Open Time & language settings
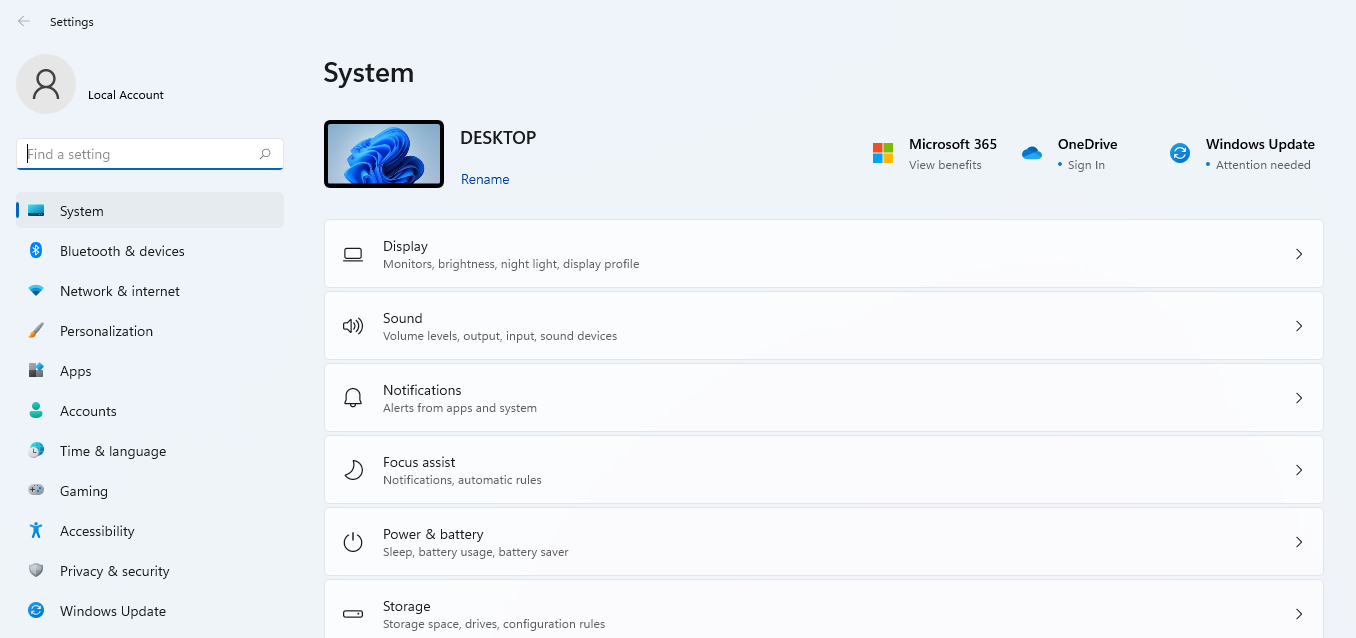The width and height of the screenshot is (1356, 638). 112,450
